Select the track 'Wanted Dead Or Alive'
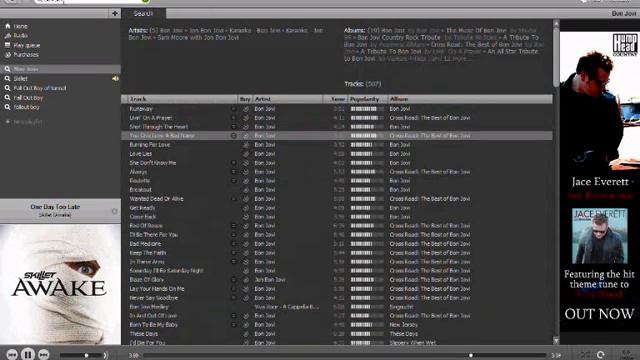The width and height of the screenshot is (640, 360). point(156,199)
